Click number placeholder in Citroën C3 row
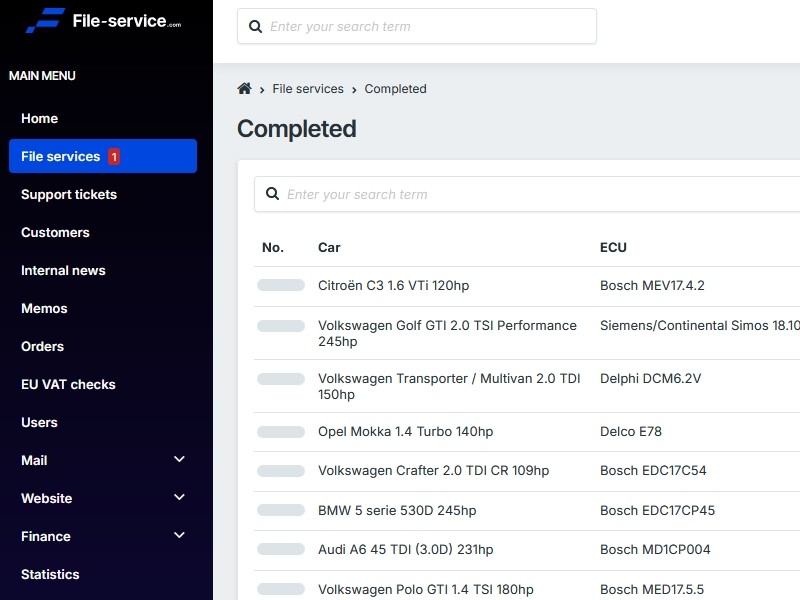Image resolution: width=800 pixels, height=600 pixels. point(281,285)
